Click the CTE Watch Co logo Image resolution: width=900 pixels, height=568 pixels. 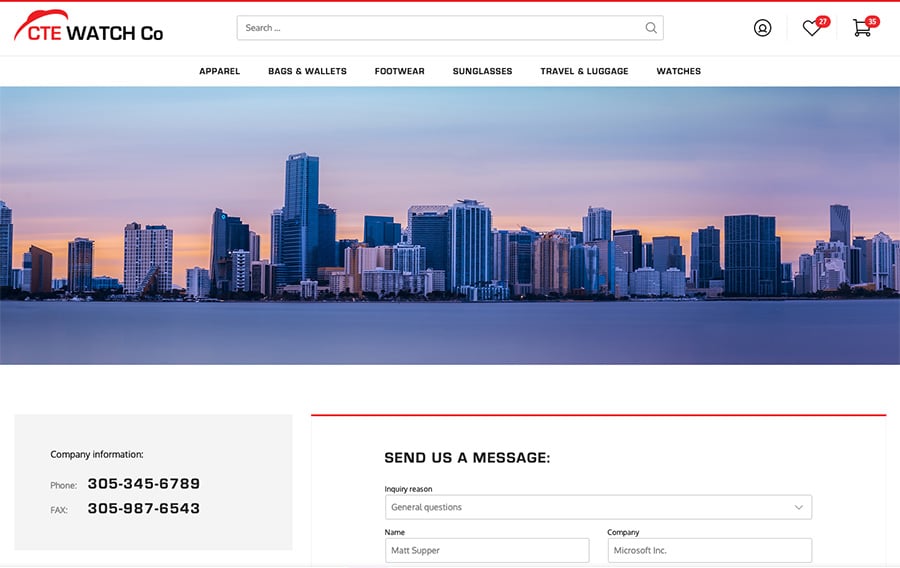click(x=88, y=28)
